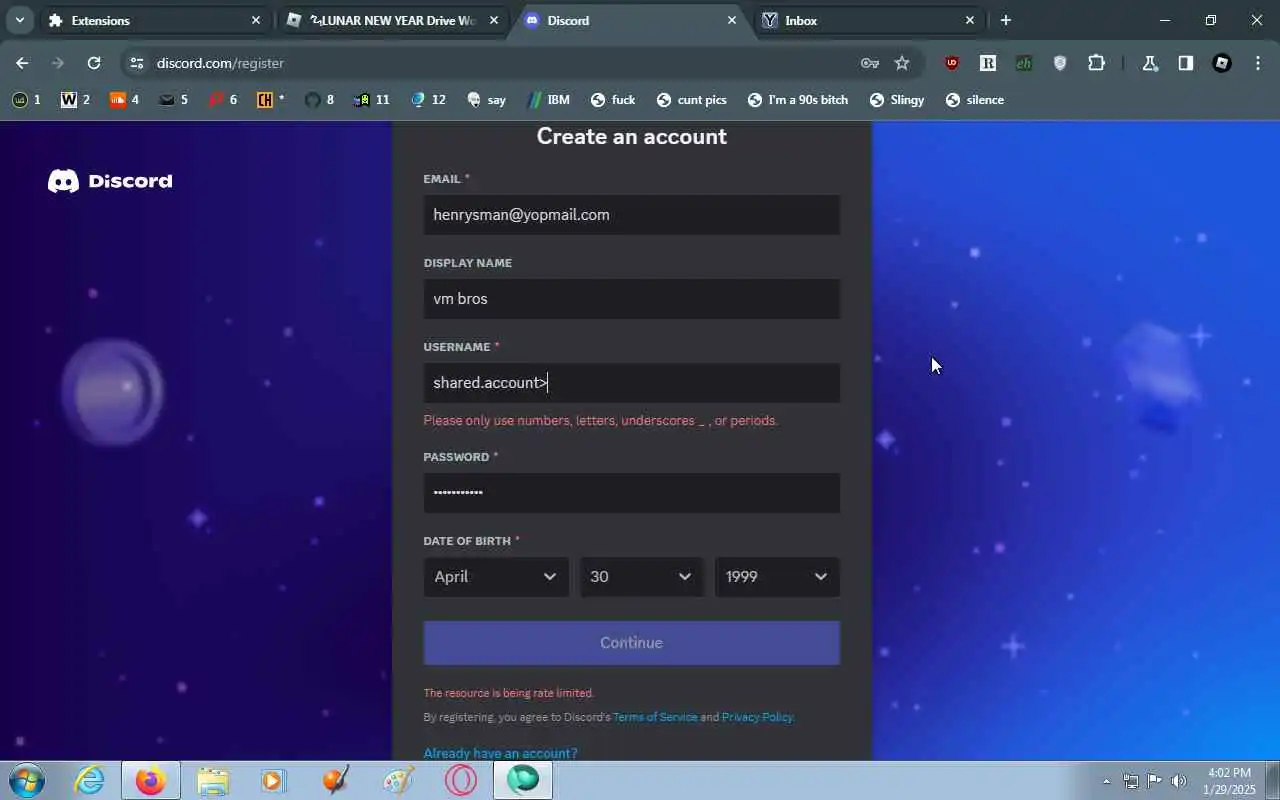Open the green 'eh' extension icon
Screen dimensions: 1280x800
(x=1024, y=63)
